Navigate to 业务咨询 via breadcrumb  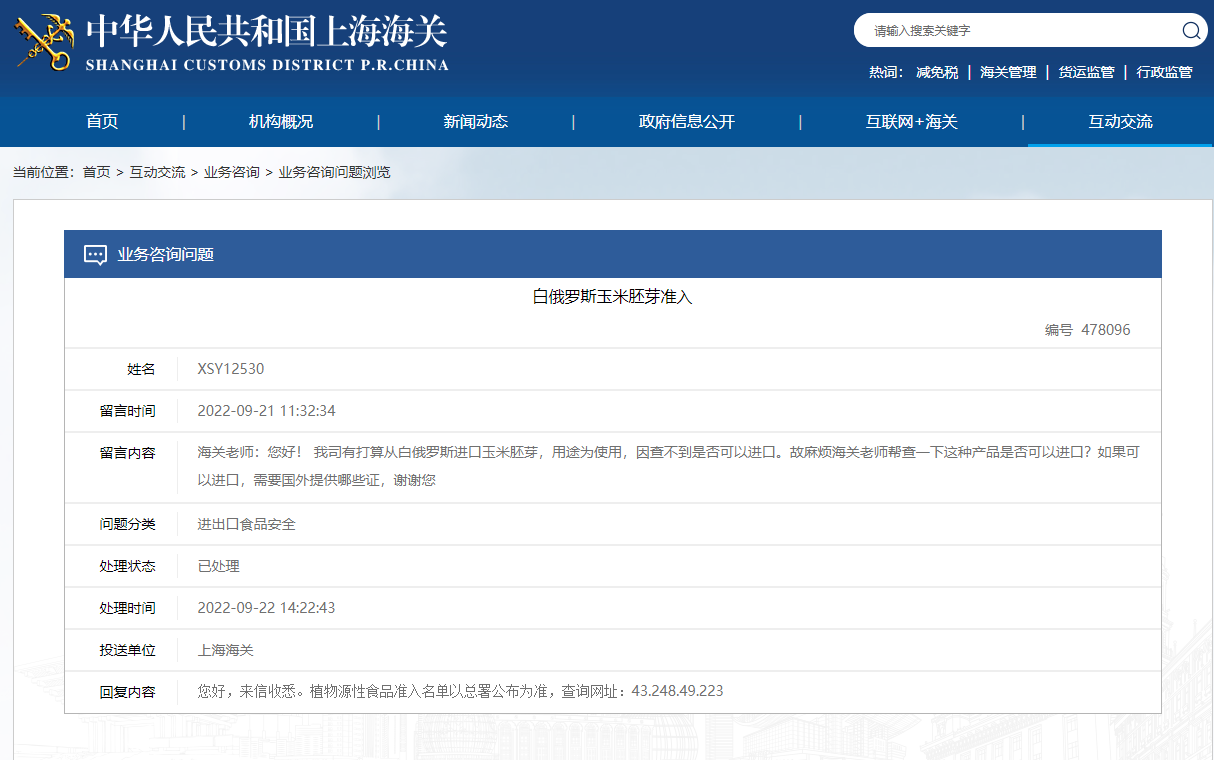point(232,172)
